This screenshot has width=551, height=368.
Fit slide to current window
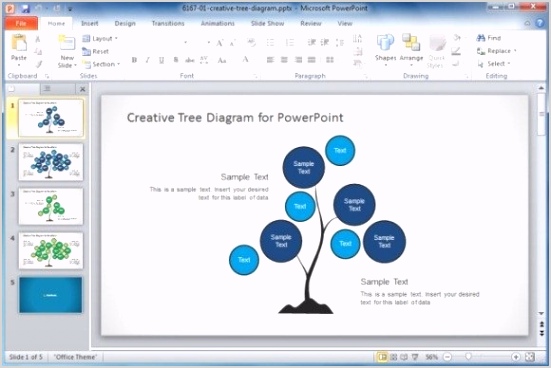click(x=530, y=357)
